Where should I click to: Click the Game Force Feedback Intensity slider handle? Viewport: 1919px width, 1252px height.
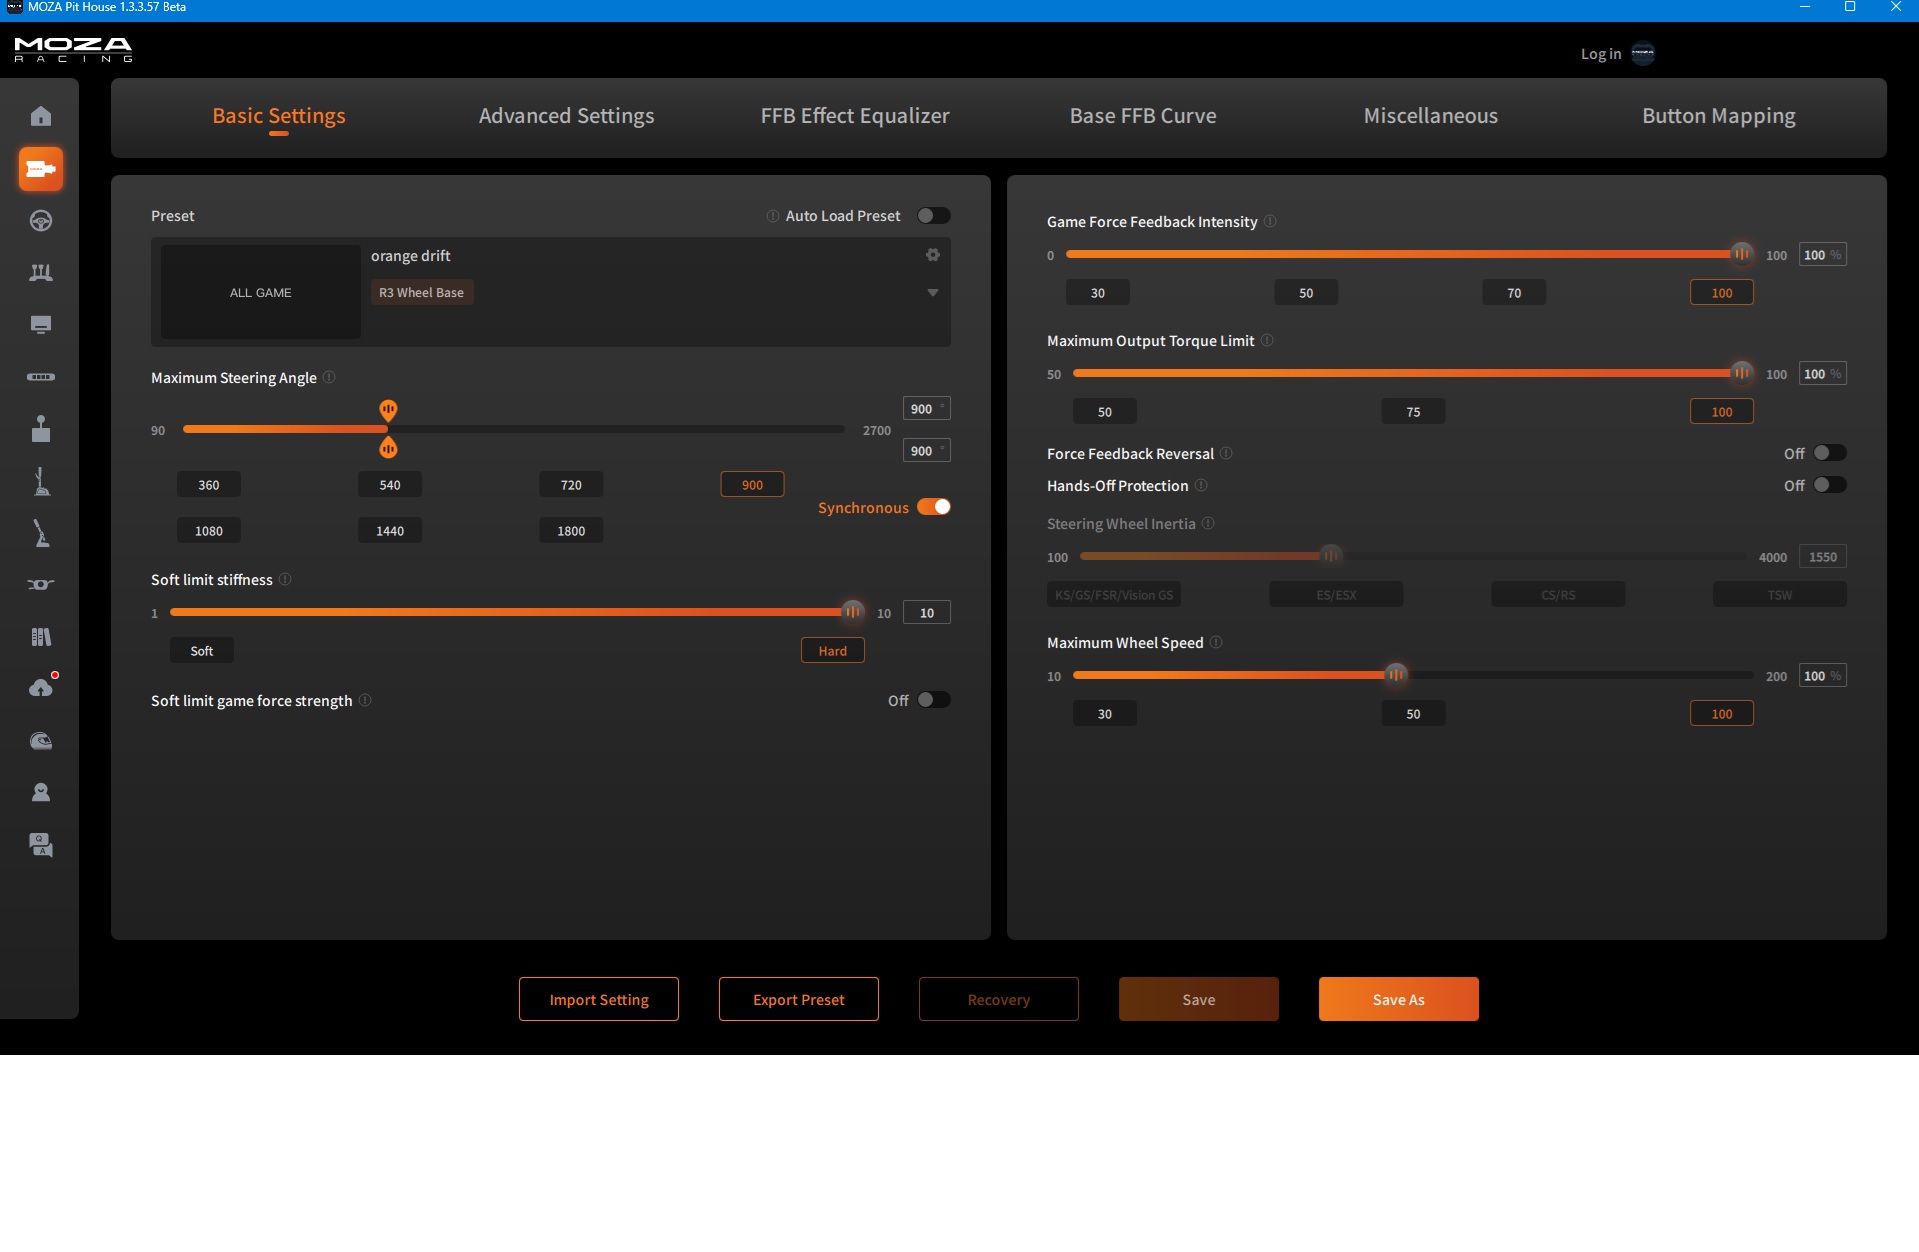tap(1742, 254)
